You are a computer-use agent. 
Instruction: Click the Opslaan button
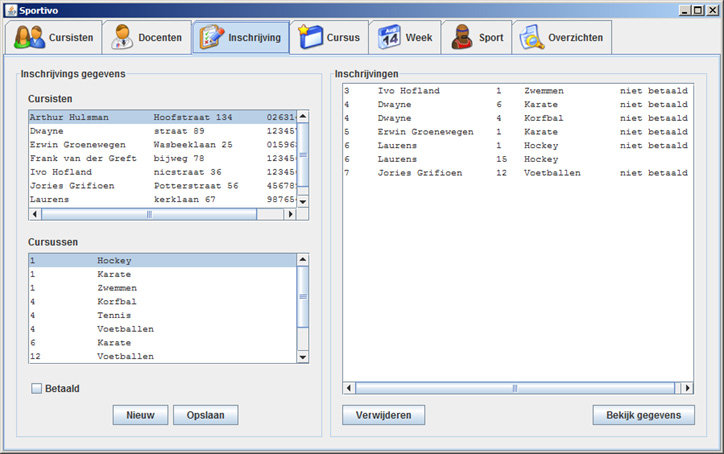[x=206, y=415]
